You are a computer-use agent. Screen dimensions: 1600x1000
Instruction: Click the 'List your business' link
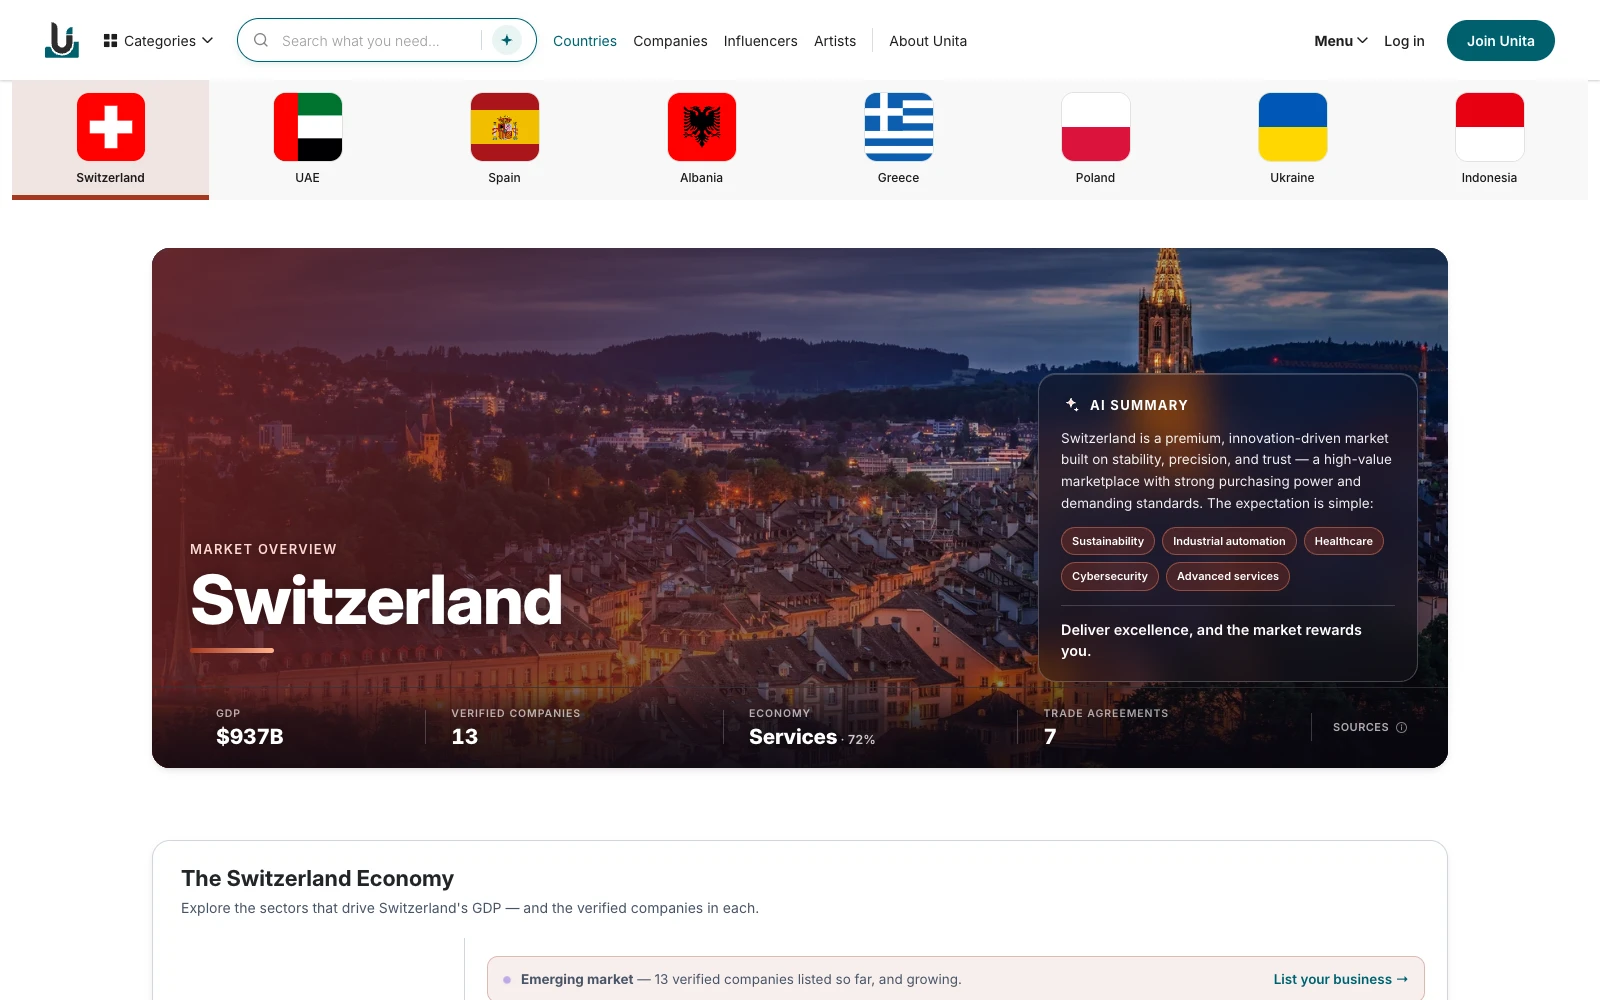tap(1340, 980)
